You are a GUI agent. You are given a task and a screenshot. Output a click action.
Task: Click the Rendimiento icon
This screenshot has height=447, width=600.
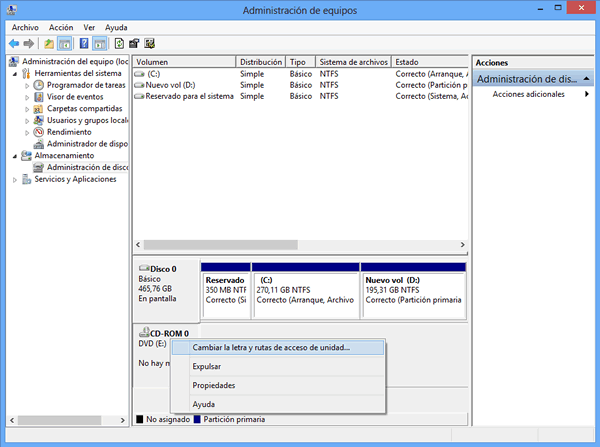click(38, 132)
